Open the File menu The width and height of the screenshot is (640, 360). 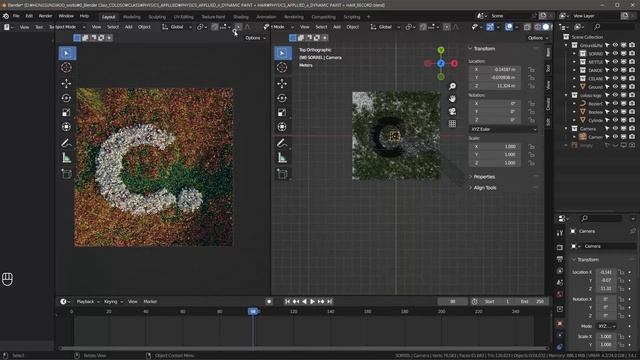(16, 16)
